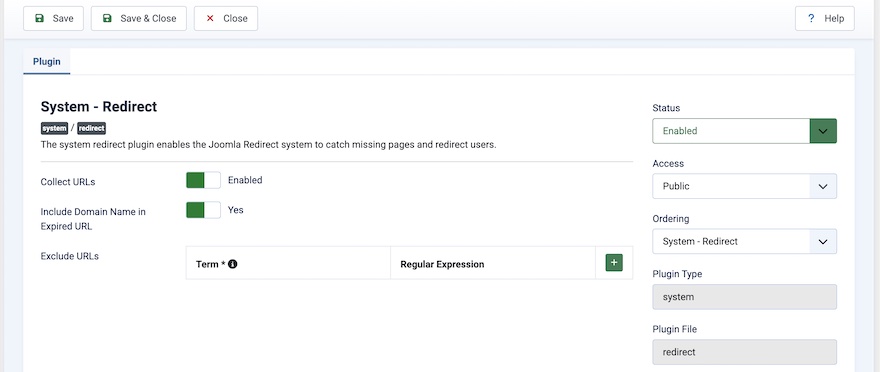
Task: Open the Access dropdown
Action: [x=744, y=186]
